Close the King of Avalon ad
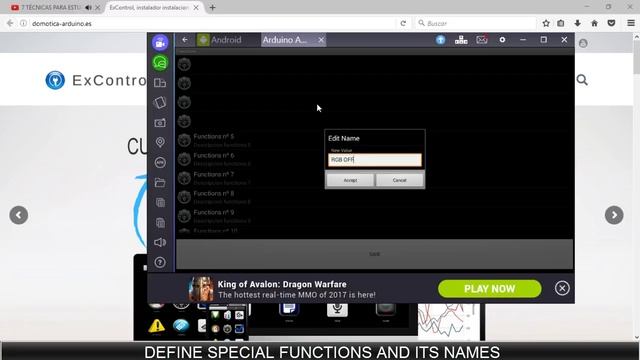This screenshot has width=640, height=360. (x=562, y=288)
